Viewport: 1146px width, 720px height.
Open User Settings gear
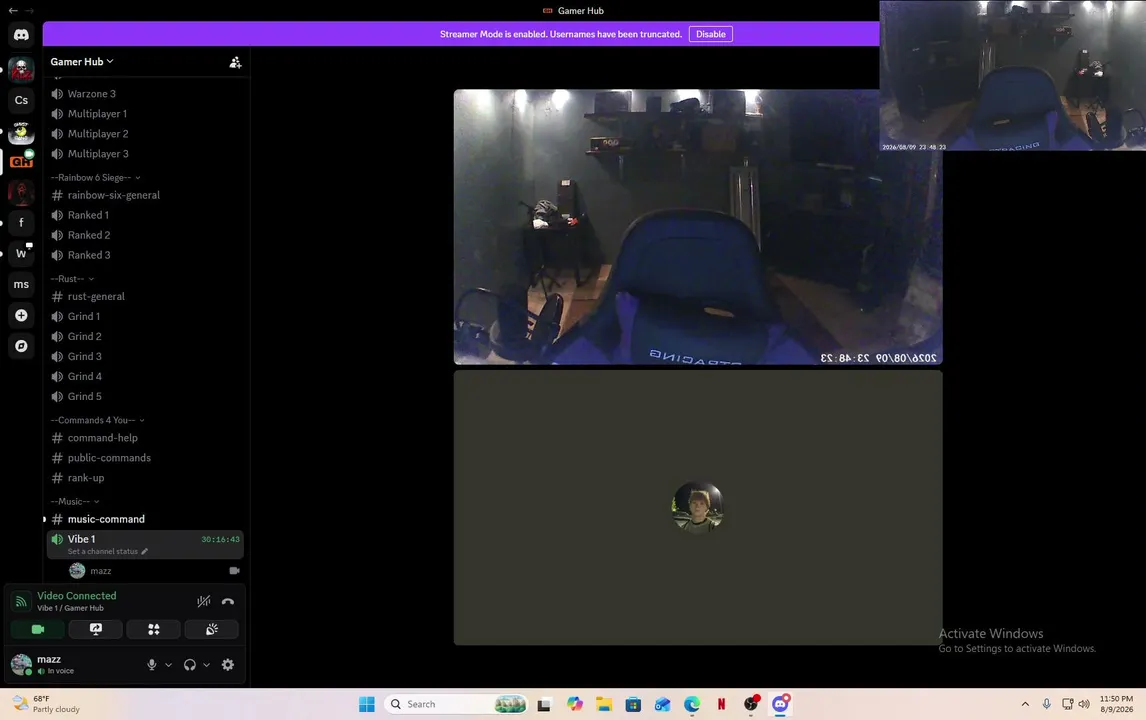[228, 664]
